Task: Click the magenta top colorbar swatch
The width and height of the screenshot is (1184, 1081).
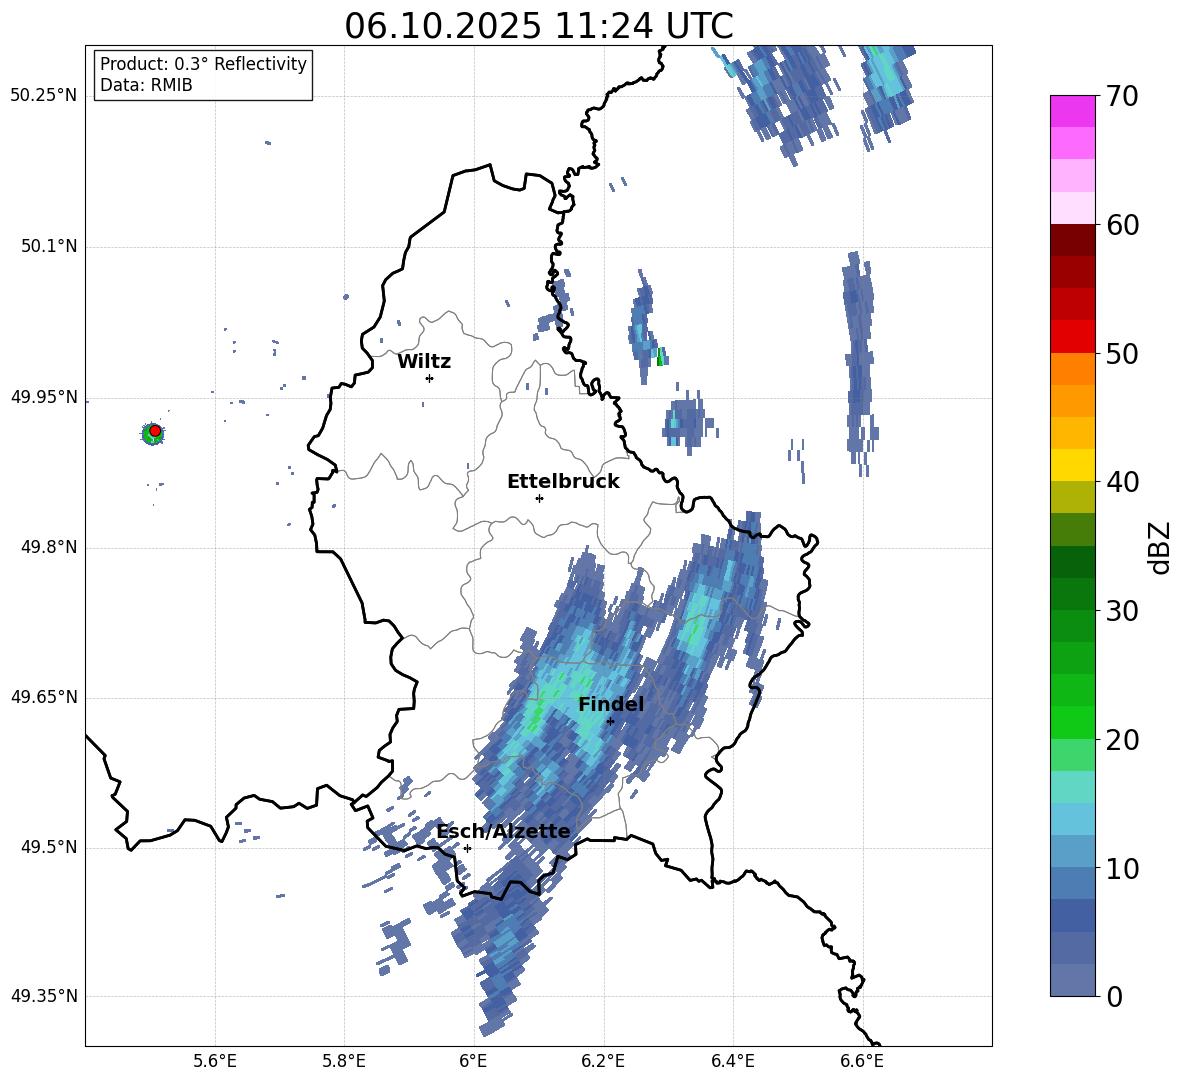Action: coord(1072,111)
